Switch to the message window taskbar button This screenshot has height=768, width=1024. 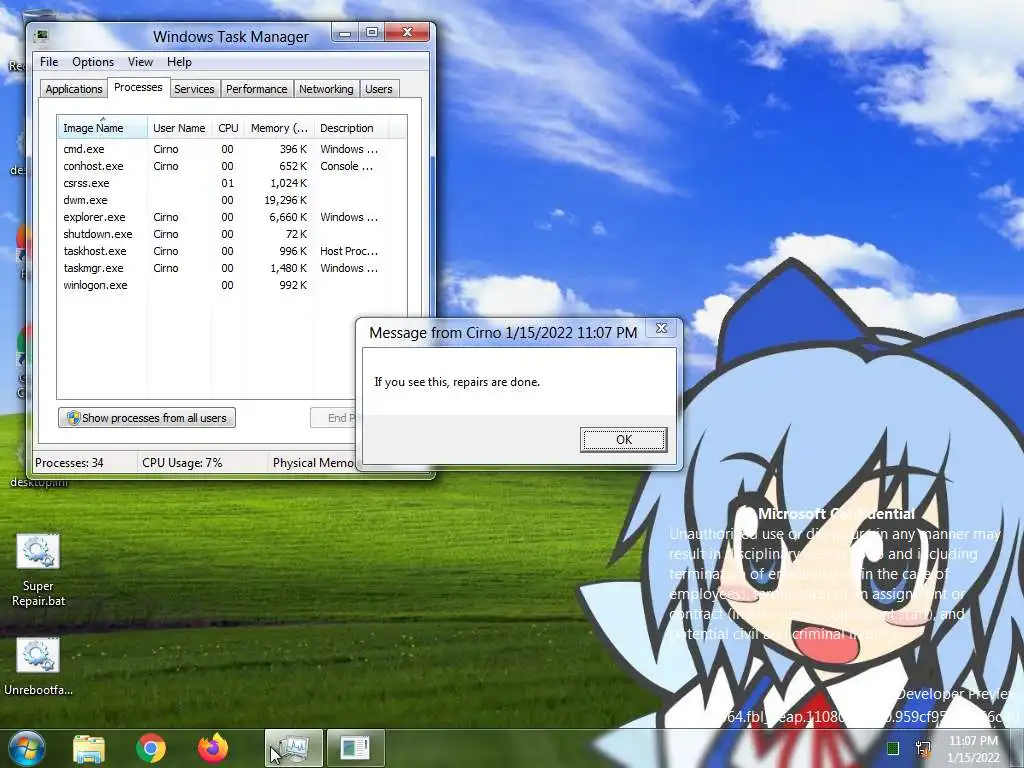355,748
